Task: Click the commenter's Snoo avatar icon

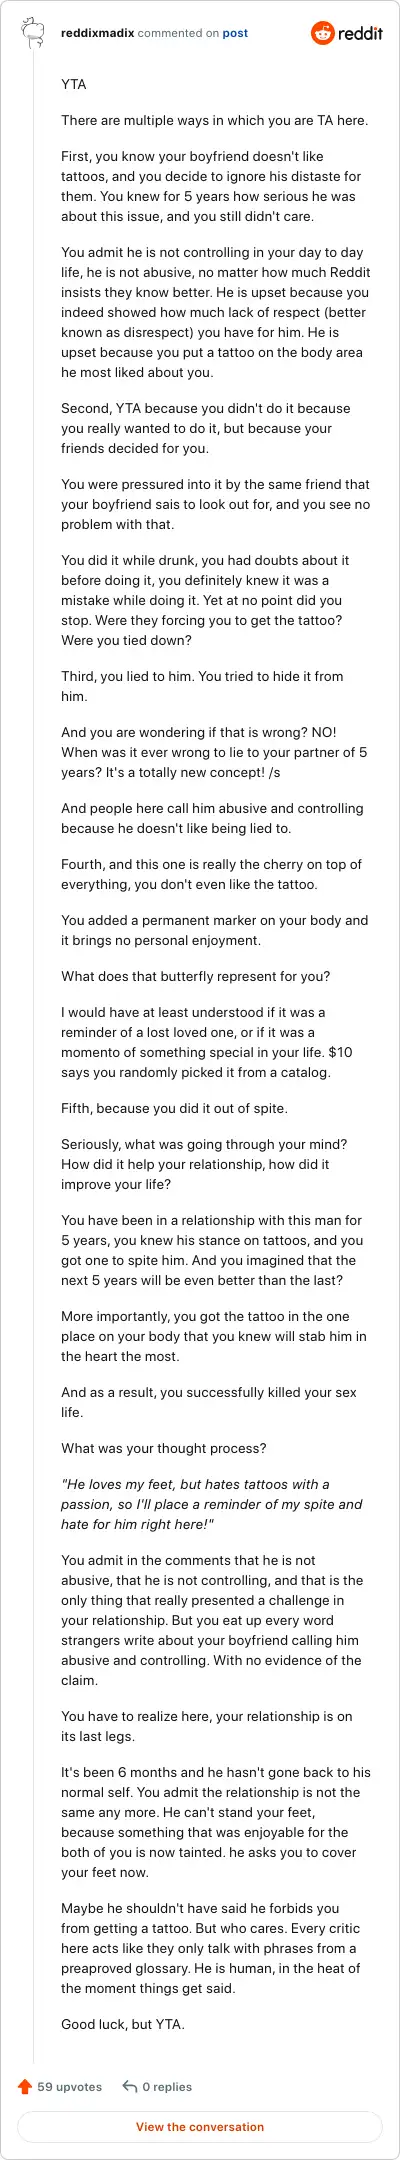Action: click(x=33, y=33)
